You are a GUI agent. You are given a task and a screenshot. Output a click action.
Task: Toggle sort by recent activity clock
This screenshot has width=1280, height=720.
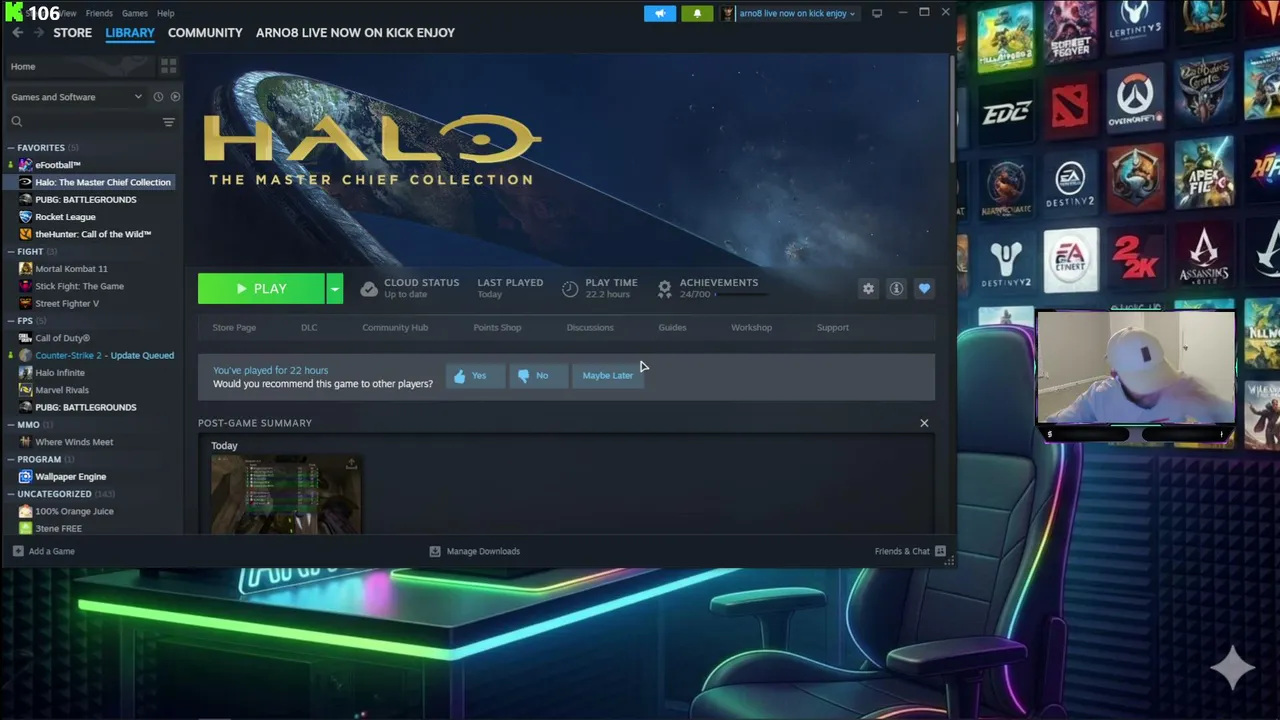click(158, 97)
